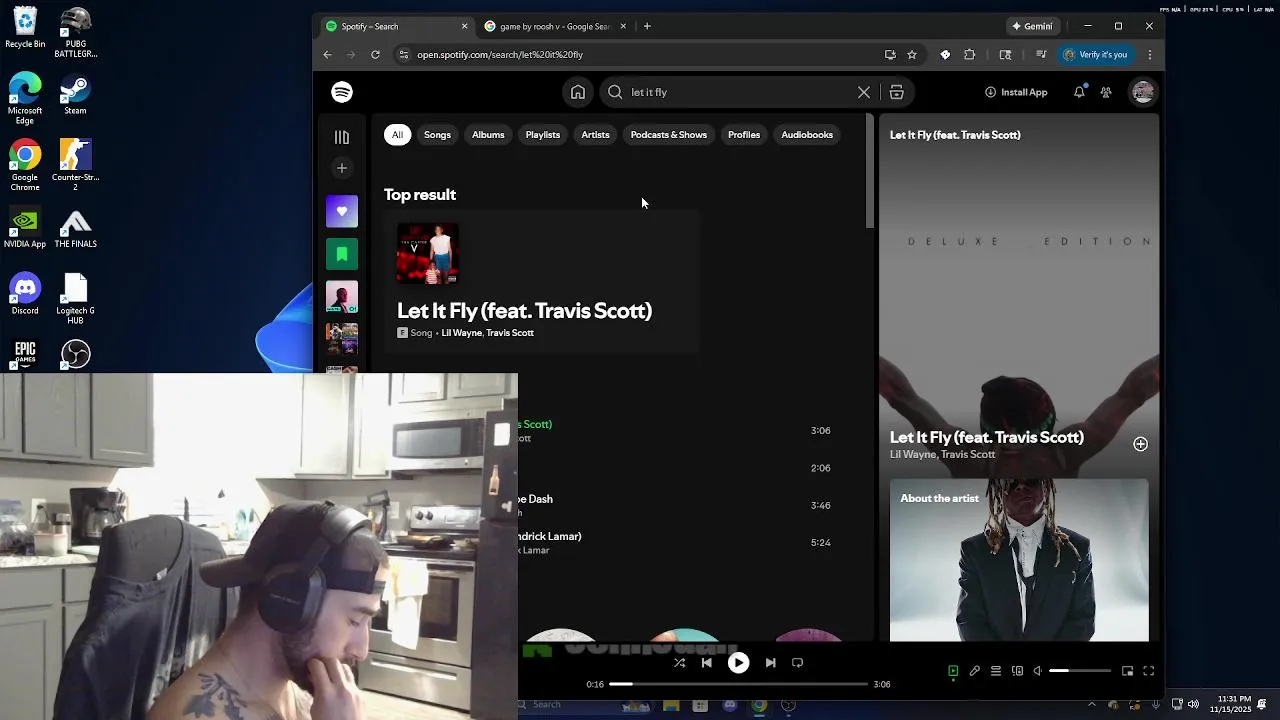Reload the Spotify page

pyautogui.click(x=375, y=55)
